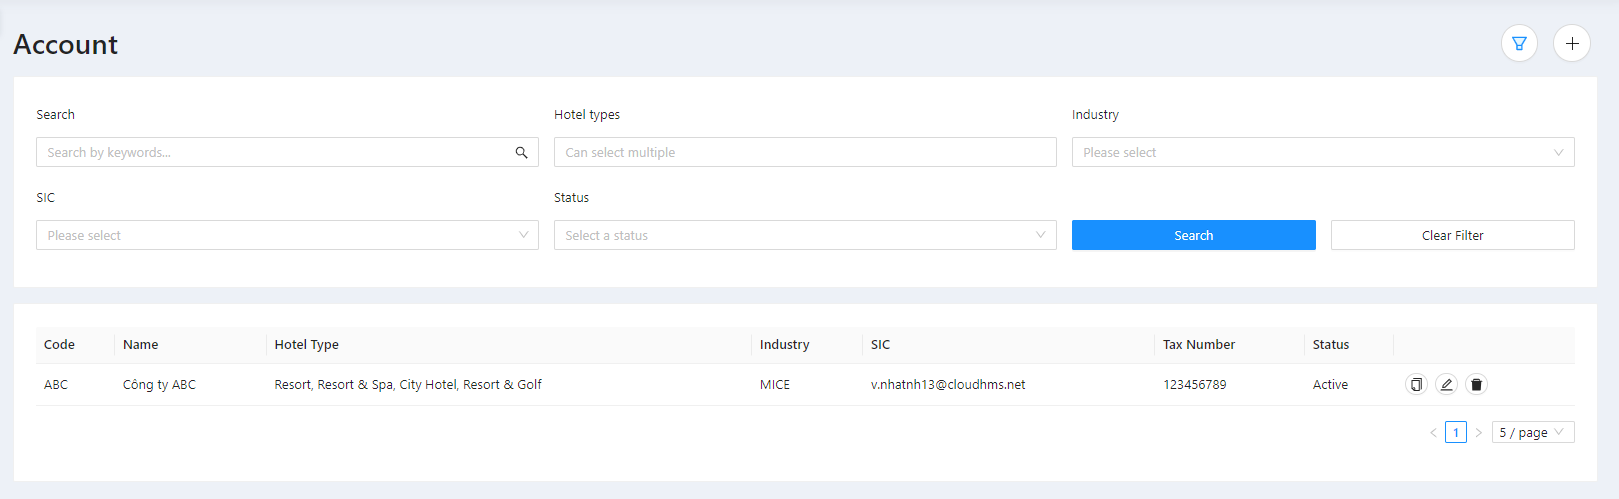Click the Hotel Type column header

point(307,345)
